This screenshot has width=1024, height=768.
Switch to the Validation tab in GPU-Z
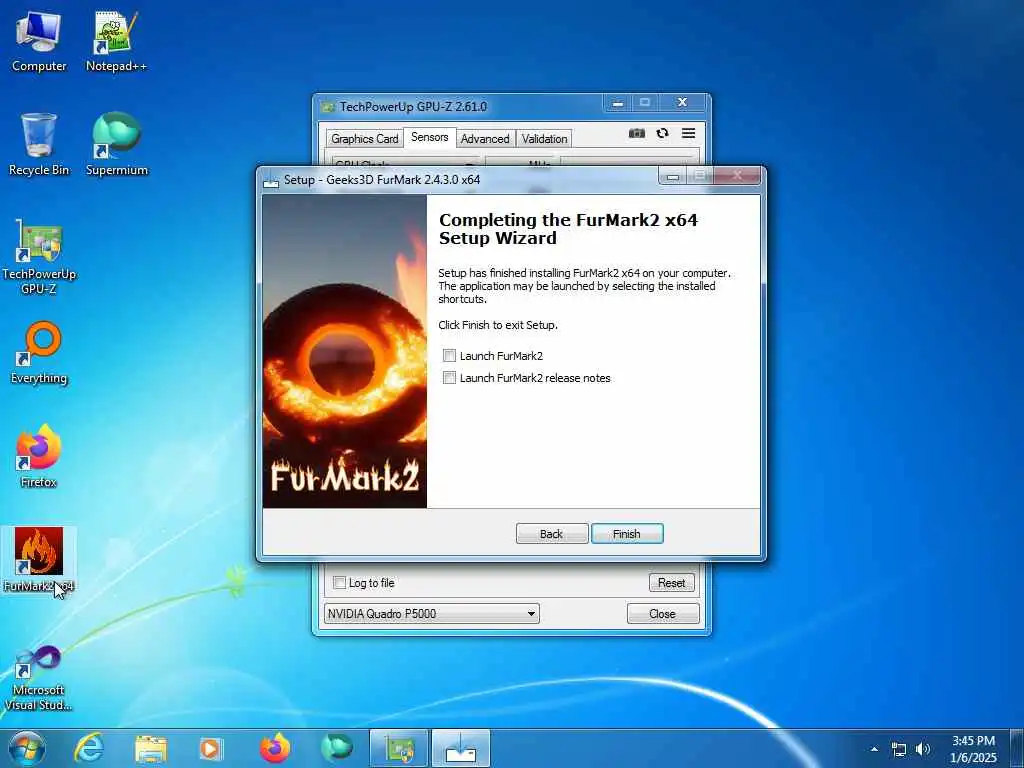pos(544,138)
